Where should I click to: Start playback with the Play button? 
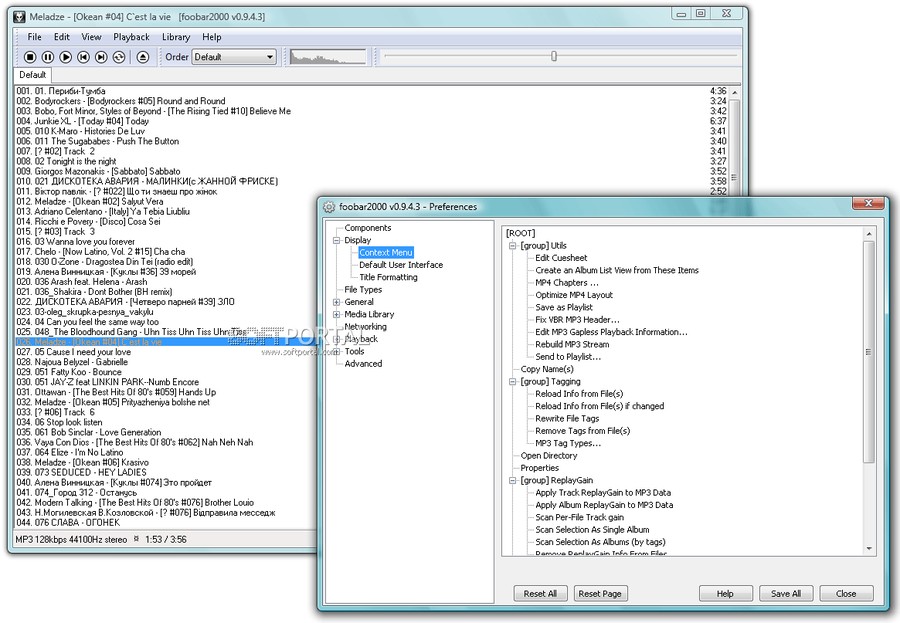[66, 57]
